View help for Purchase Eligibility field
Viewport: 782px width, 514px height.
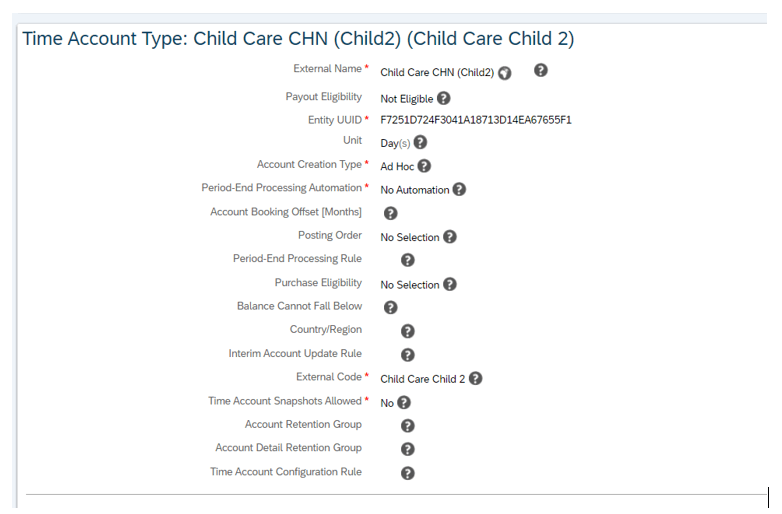(449, 284)
